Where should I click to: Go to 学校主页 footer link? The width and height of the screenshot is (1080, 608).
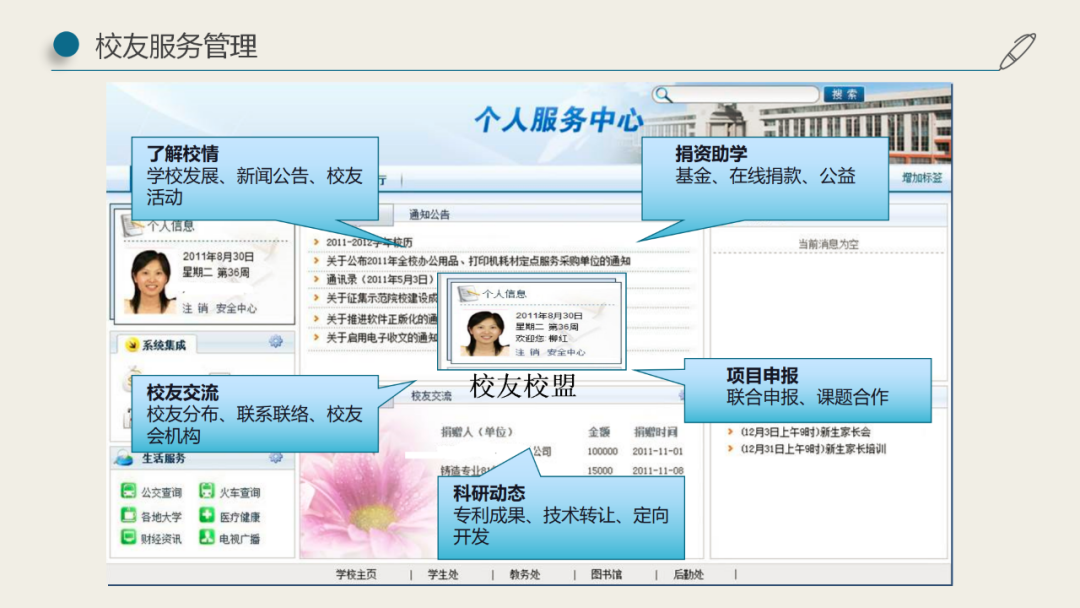coord(356,574)
